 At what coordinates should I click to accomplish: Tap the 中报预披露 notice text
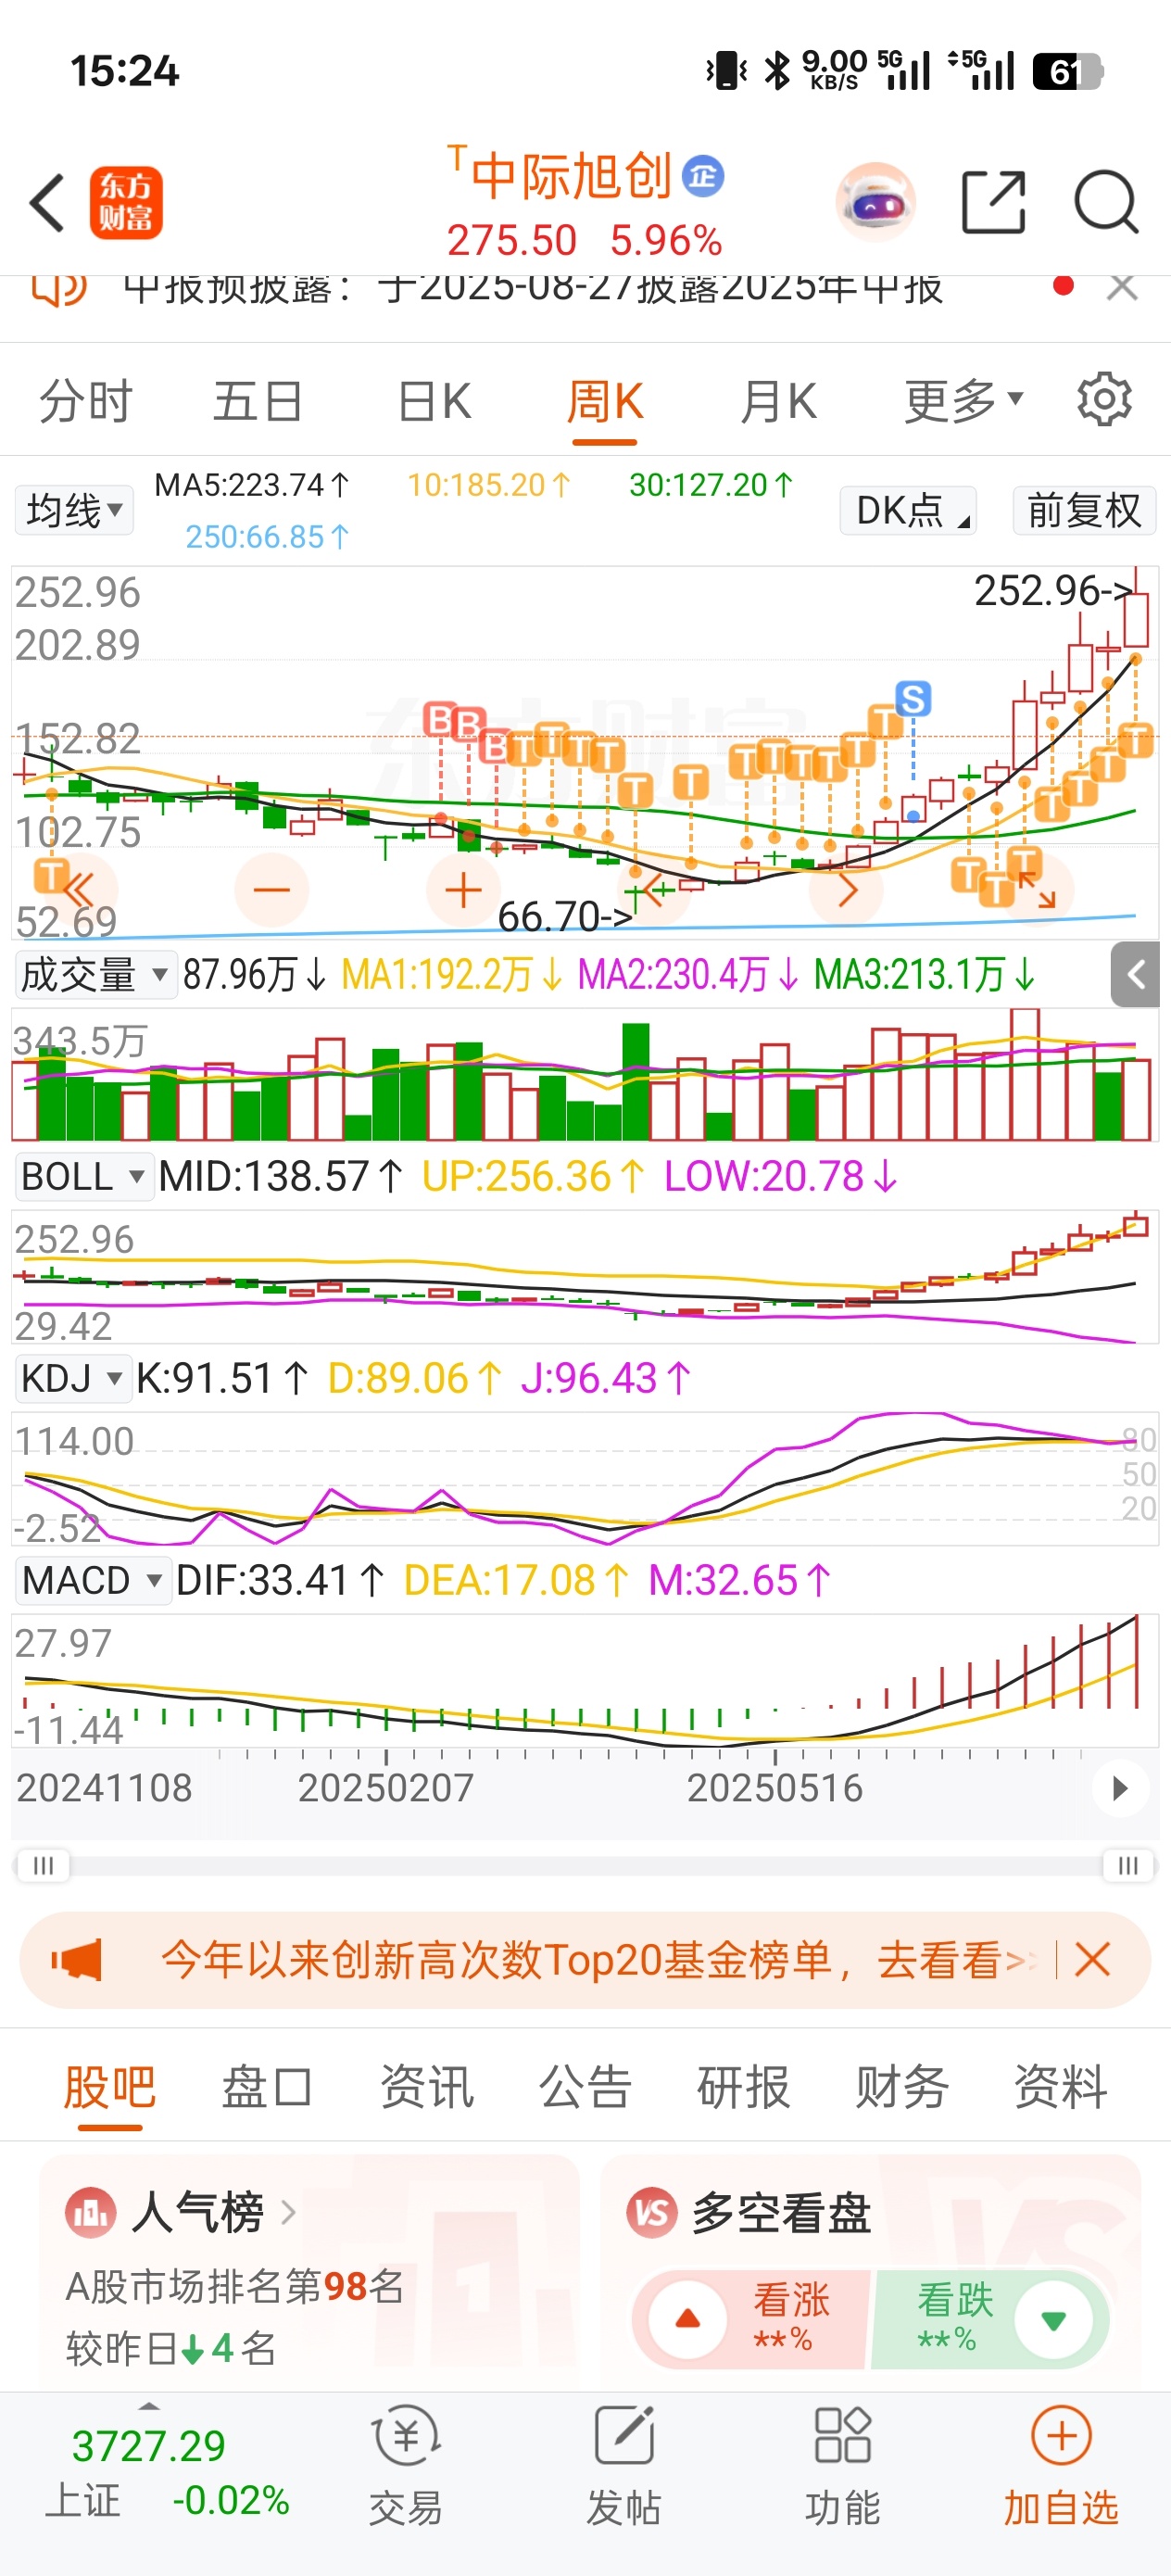click(x=533, y=288)
